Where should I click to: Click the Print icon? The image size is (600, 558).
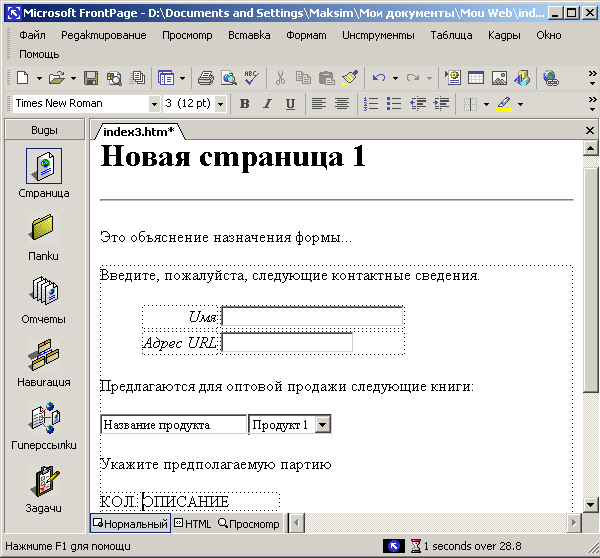pos(205,77)
